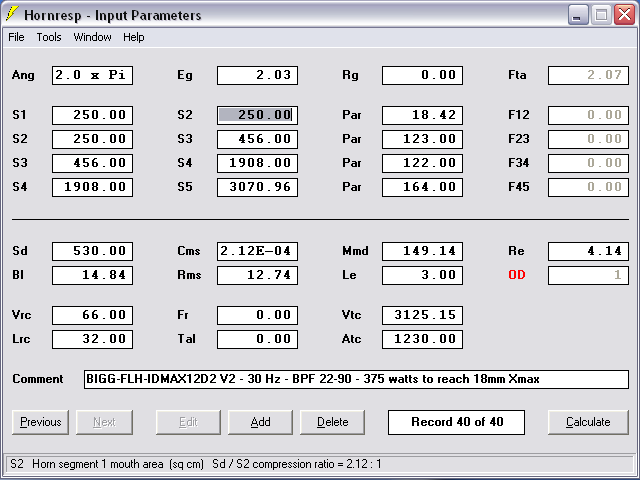Click the OD field showing 1
The image size is (640, 480).
pos(588,276)
